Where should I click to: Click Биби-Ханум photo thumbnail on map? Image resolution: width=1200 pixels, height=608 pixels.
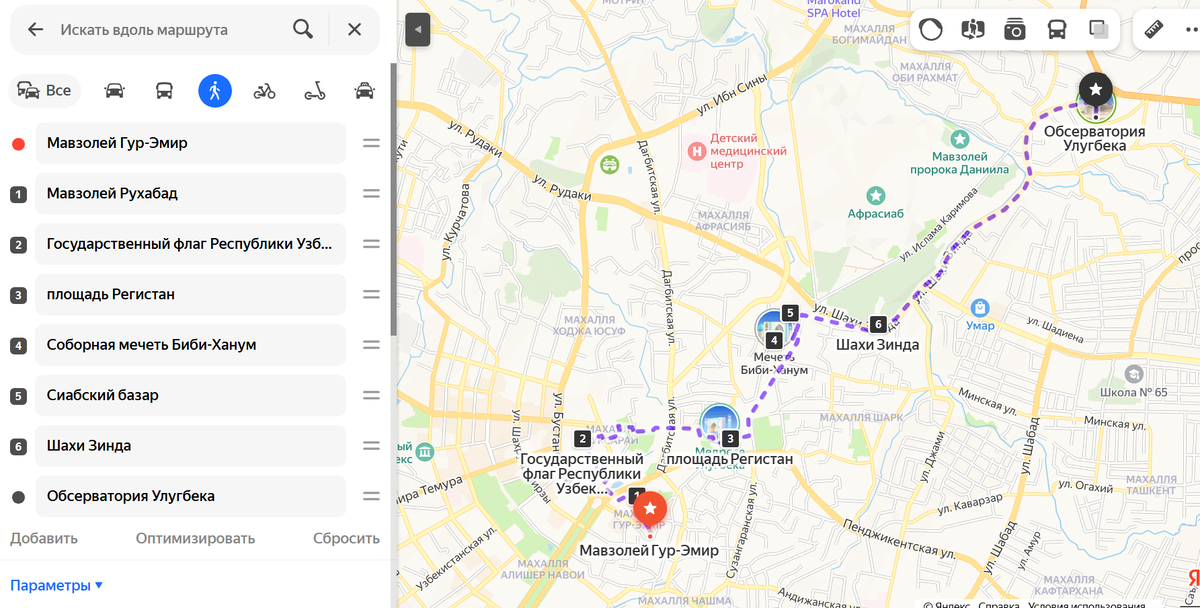click(x=770, y=326)
